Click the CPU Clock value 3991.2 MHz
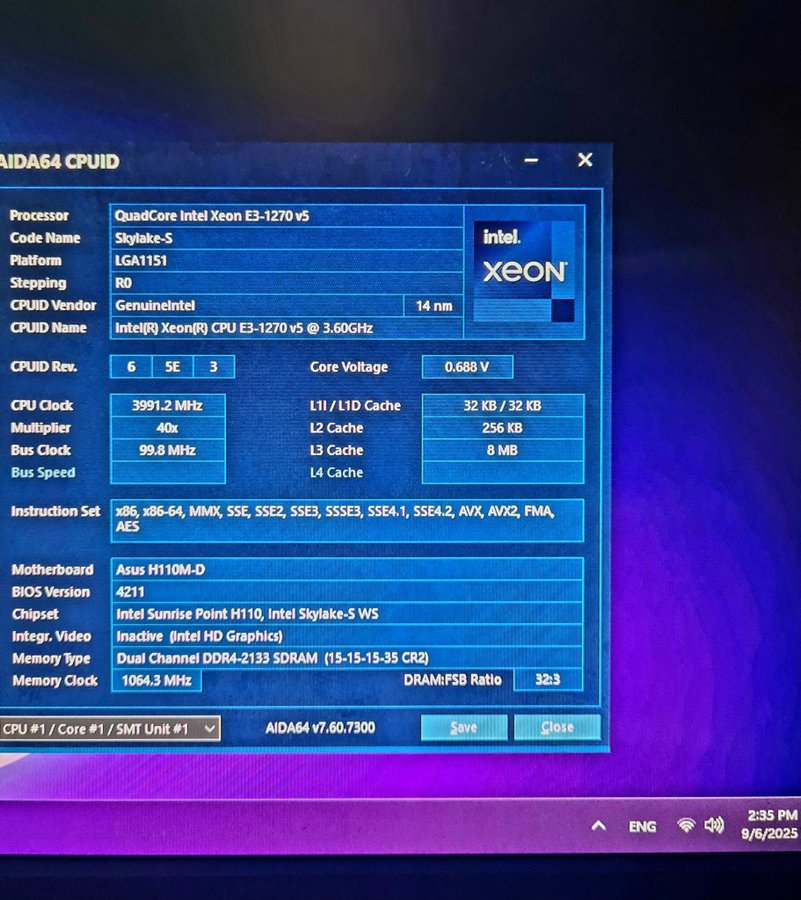This screenshot has width=801, height=900. [168, 405]
